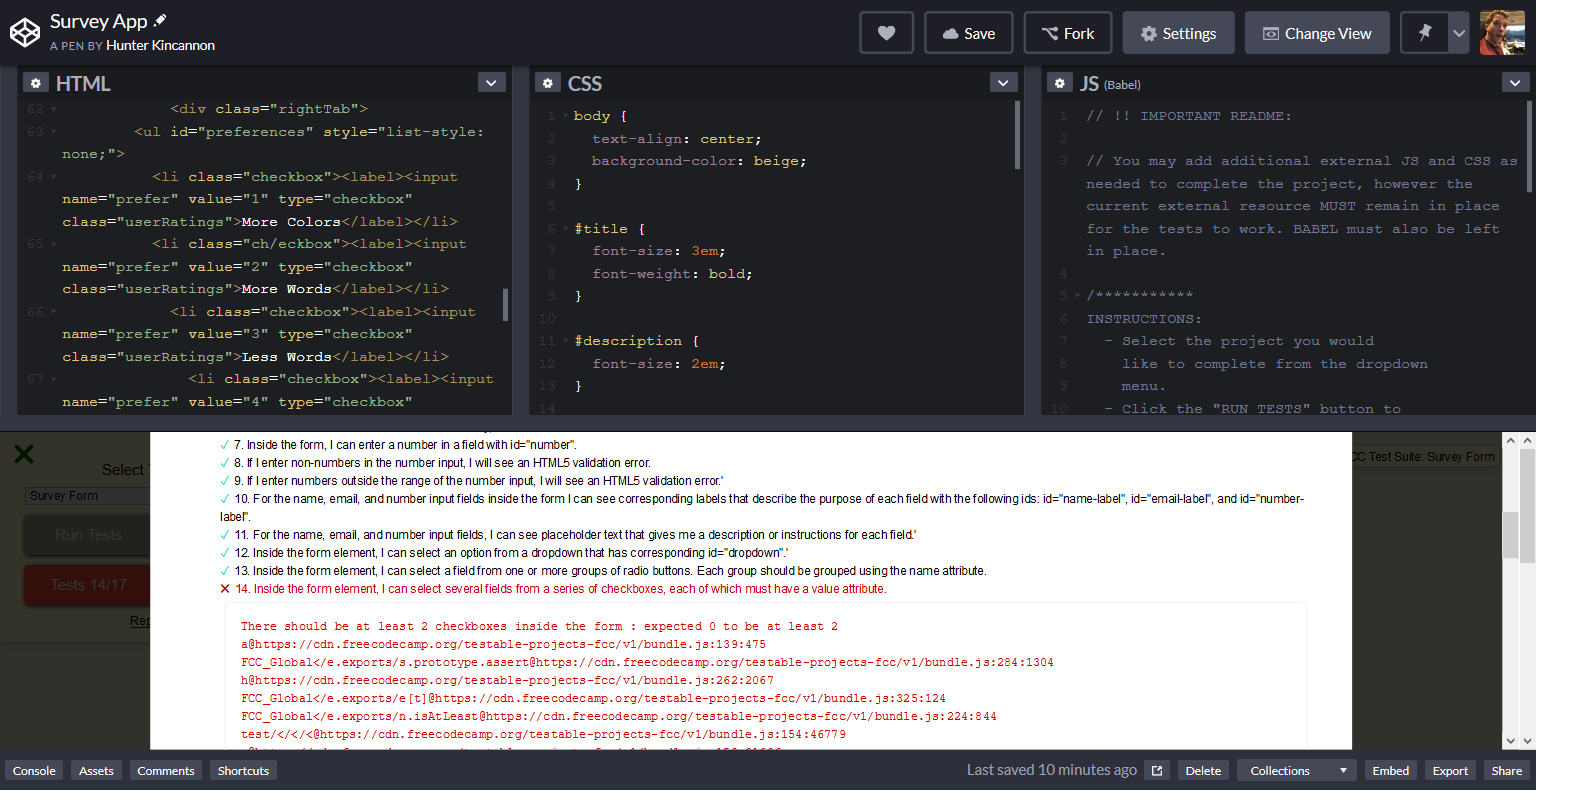Open the CSS editor settings gear

tap(547, 83)
